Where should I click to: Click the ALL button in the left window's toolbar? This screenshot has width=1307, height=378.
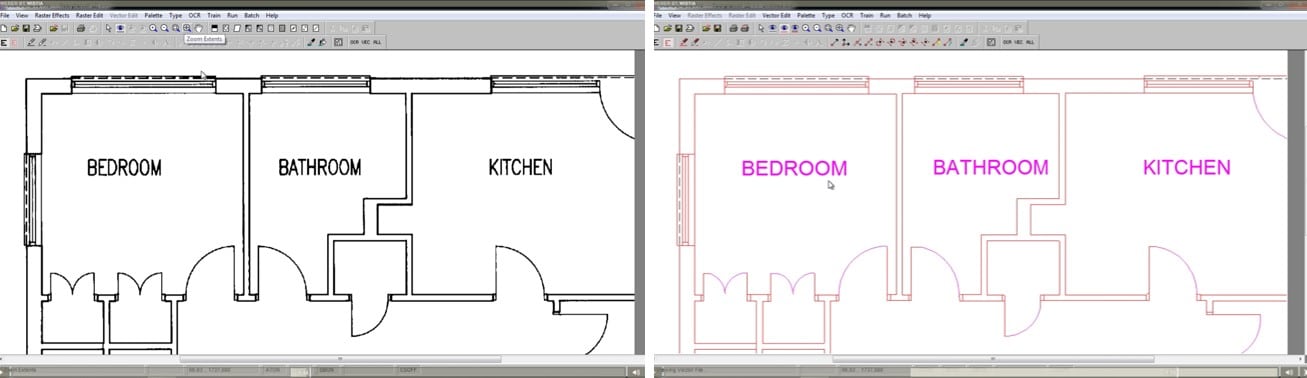(x=377, y=42)
